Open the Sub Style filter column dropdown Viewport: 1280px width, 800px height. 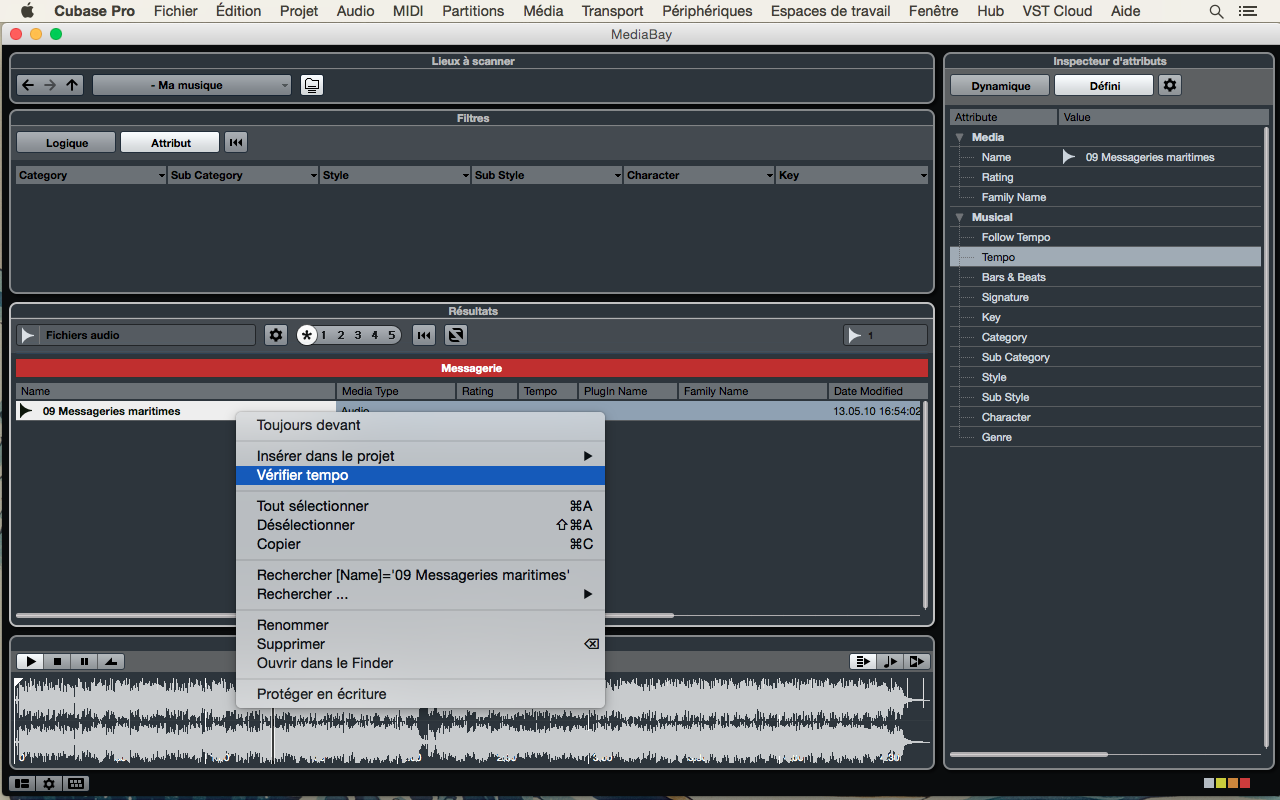(x=547, y=175)
